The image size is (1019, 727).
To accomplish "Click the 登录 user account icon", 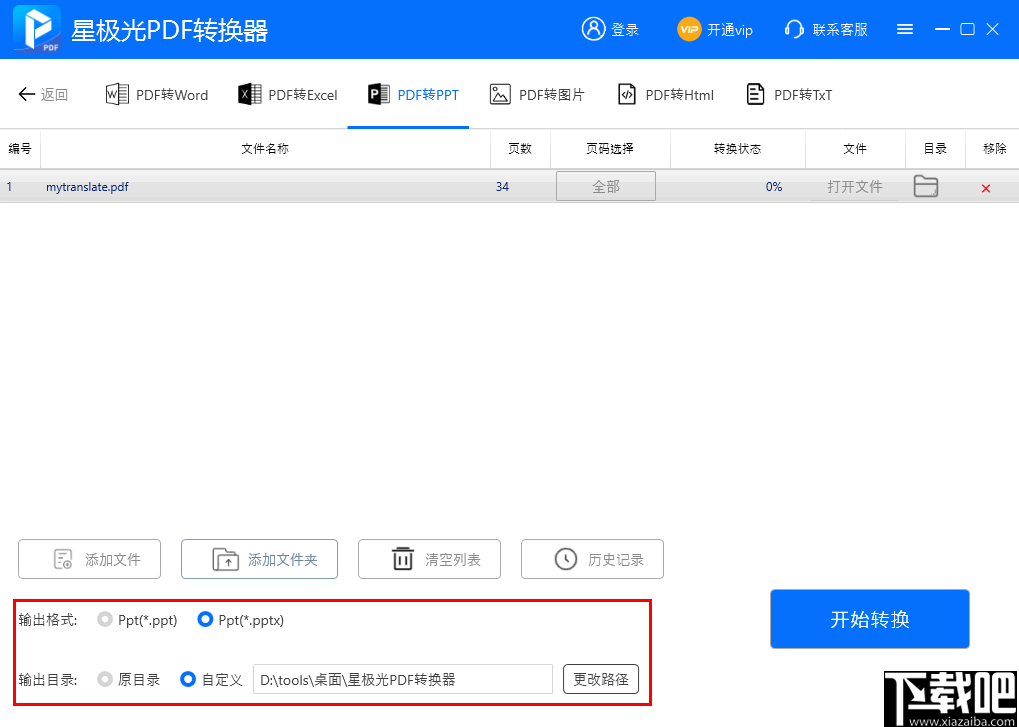I will pos(594,29).
